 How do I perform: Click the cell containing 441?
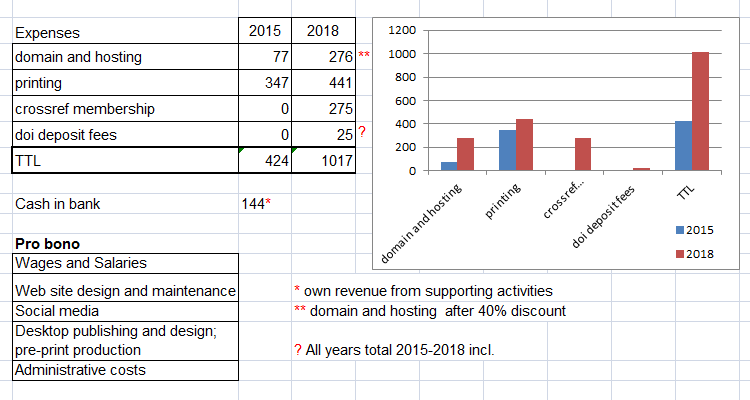coord(323,83)
